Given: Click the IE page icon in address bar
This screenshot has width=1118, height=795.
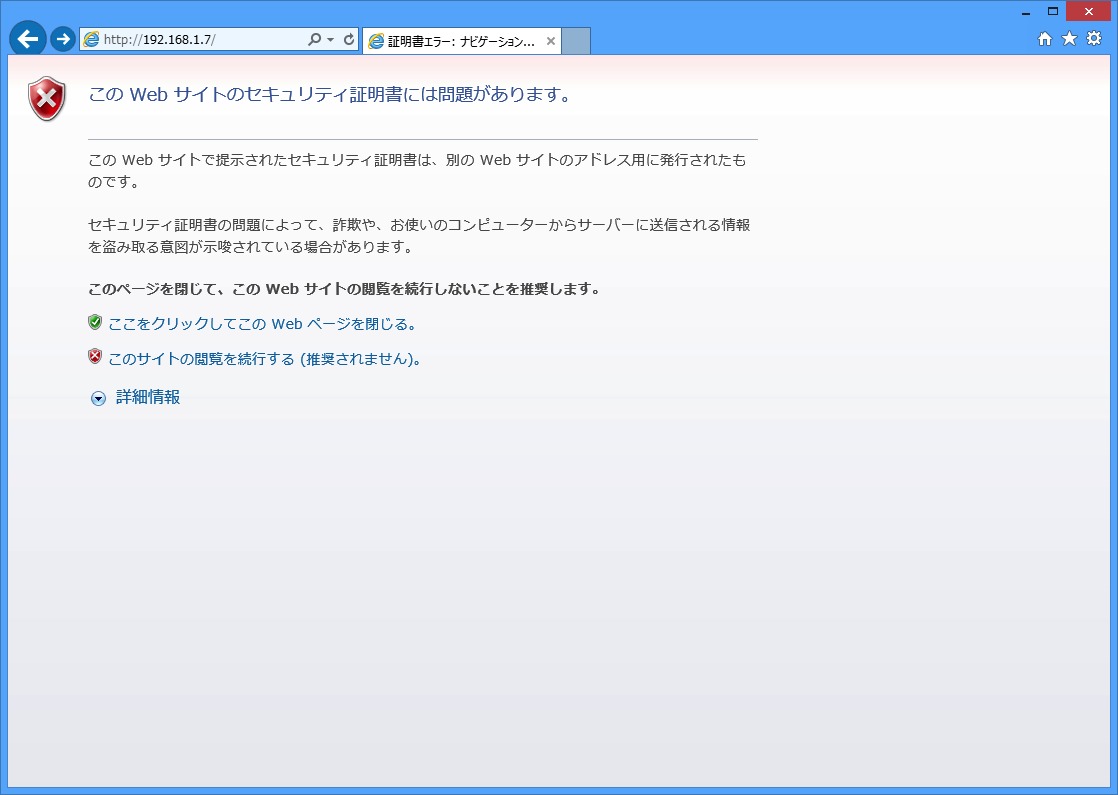Looking at the screenshot, I should [92, 40].
